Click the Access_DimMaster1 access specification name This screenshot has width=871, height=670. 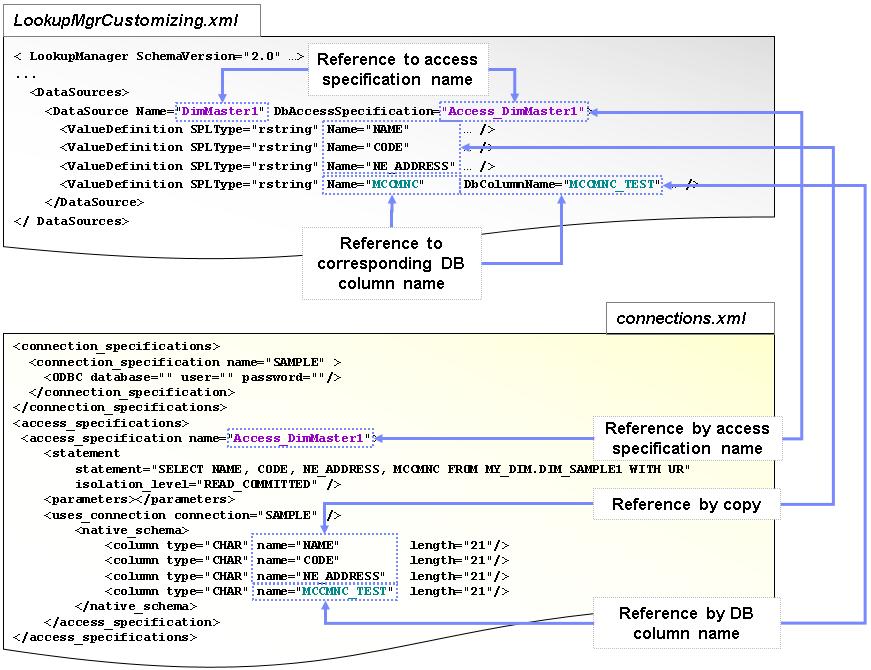[x=300, y=437]
